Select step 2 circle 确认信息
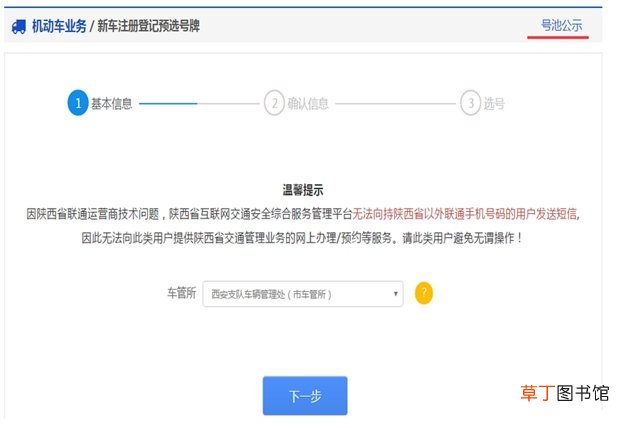Viewport: 620px width, 428px height. pyautogui.click(x=274, y=103)
